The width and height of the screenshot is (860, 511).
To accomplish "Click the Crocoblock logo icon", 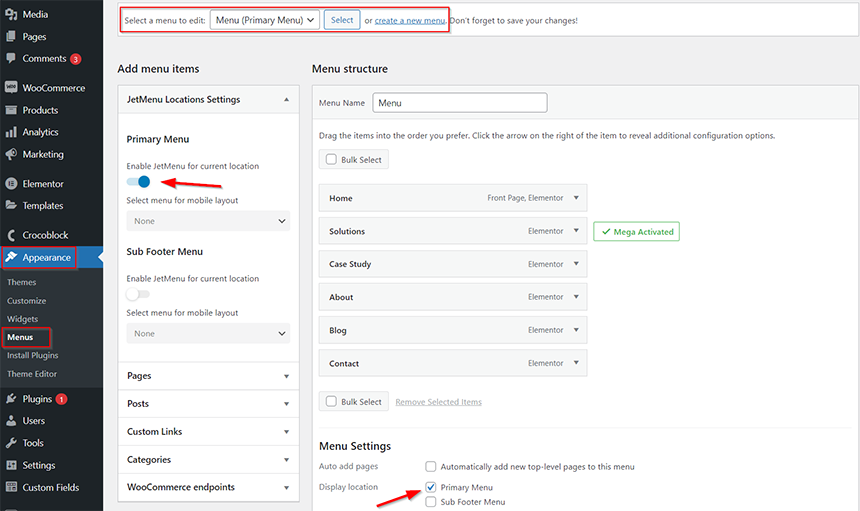I will (x=11, y=235).
